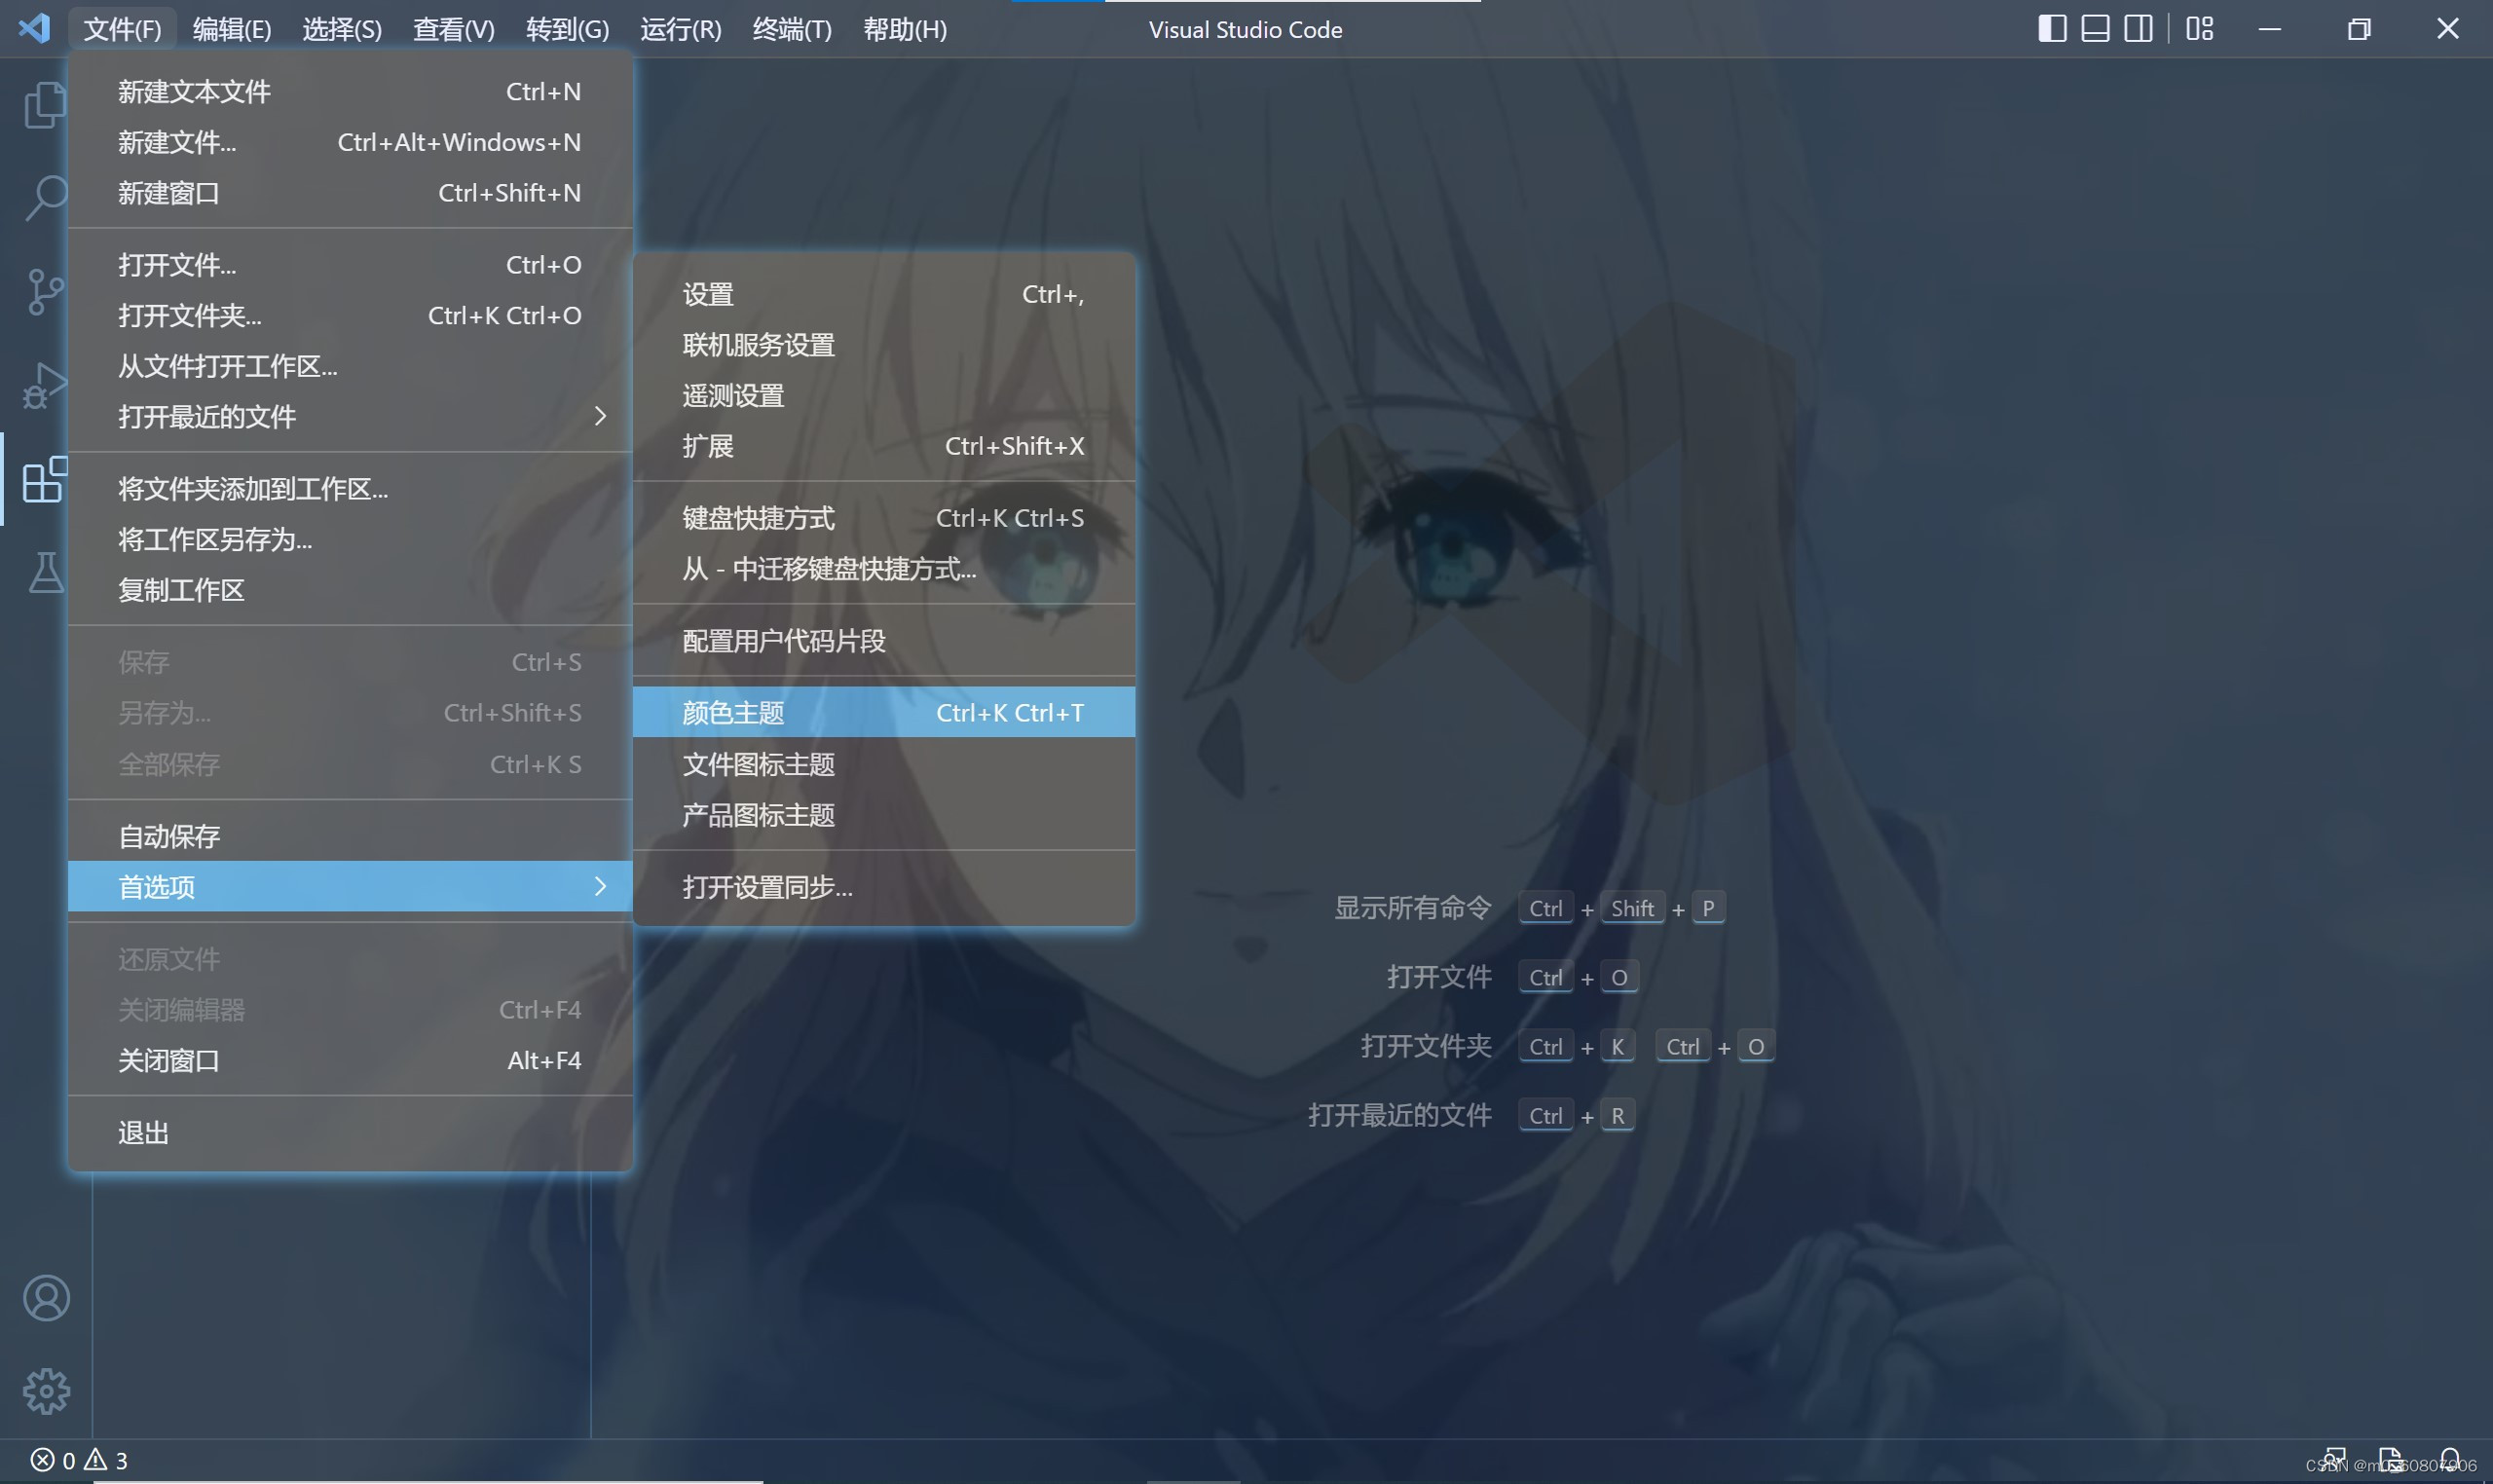The image size is (2493, 1484).
Task: Toggle the primary side bar layout button
Action: coord(2051,29)
